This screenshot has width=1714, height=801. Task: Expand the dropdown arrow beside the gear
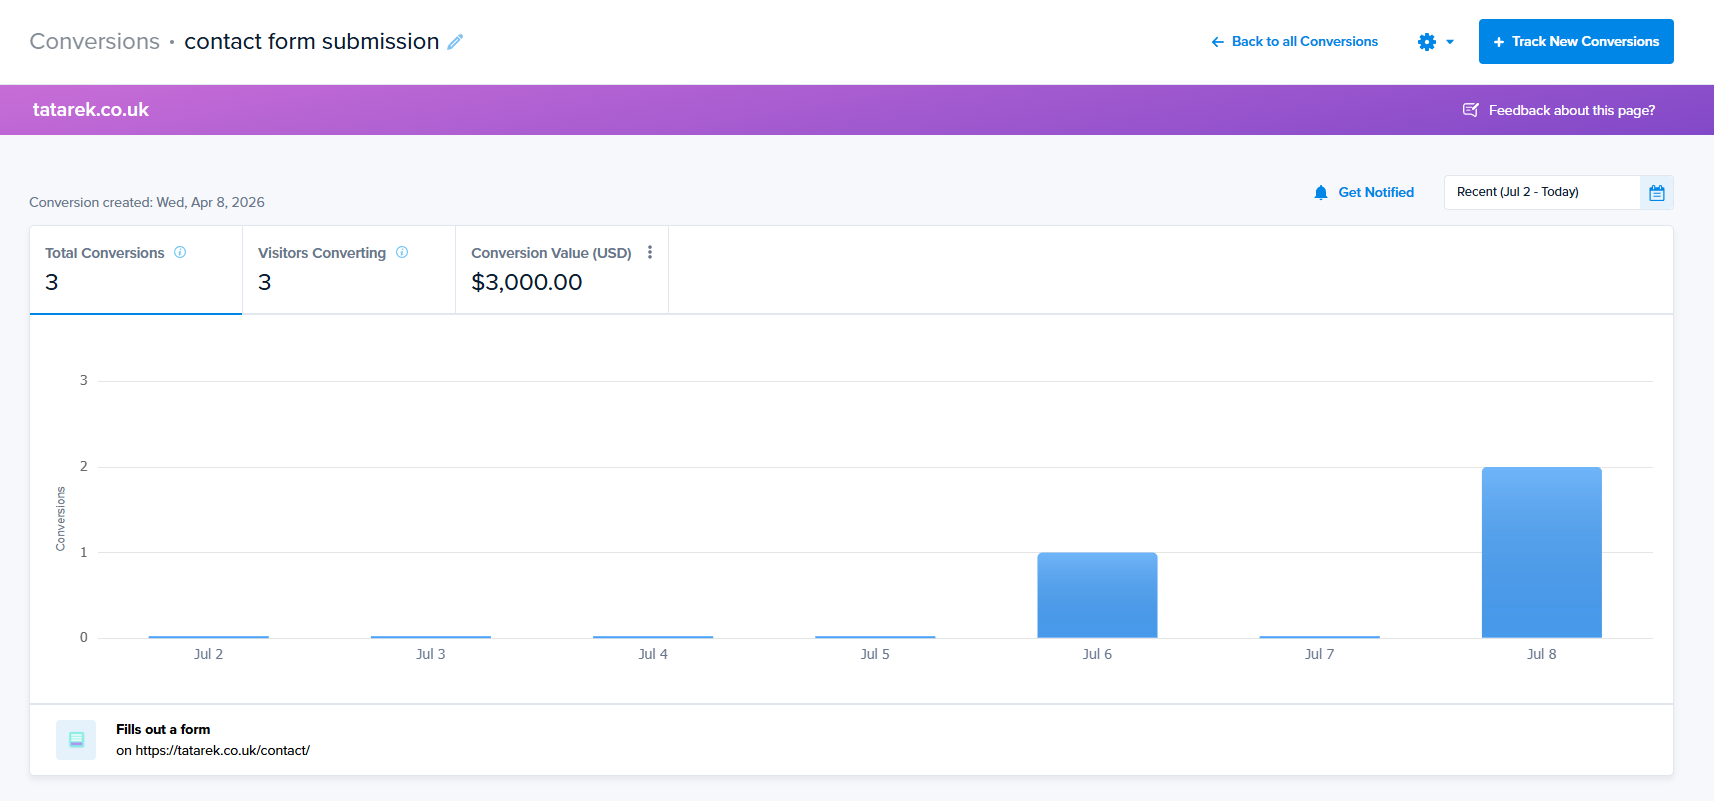pos(1450,42)
